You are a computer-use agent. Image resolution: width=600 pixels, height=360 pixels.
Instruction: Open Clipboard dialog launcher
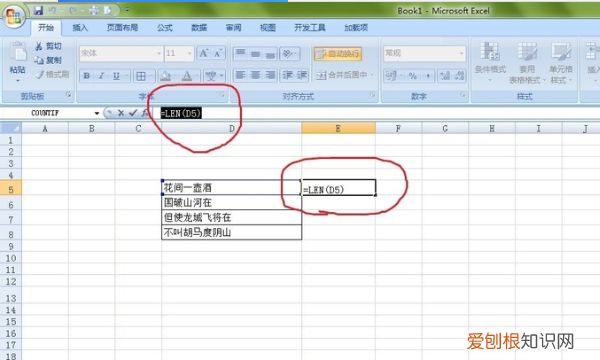(x=68, y=95)
